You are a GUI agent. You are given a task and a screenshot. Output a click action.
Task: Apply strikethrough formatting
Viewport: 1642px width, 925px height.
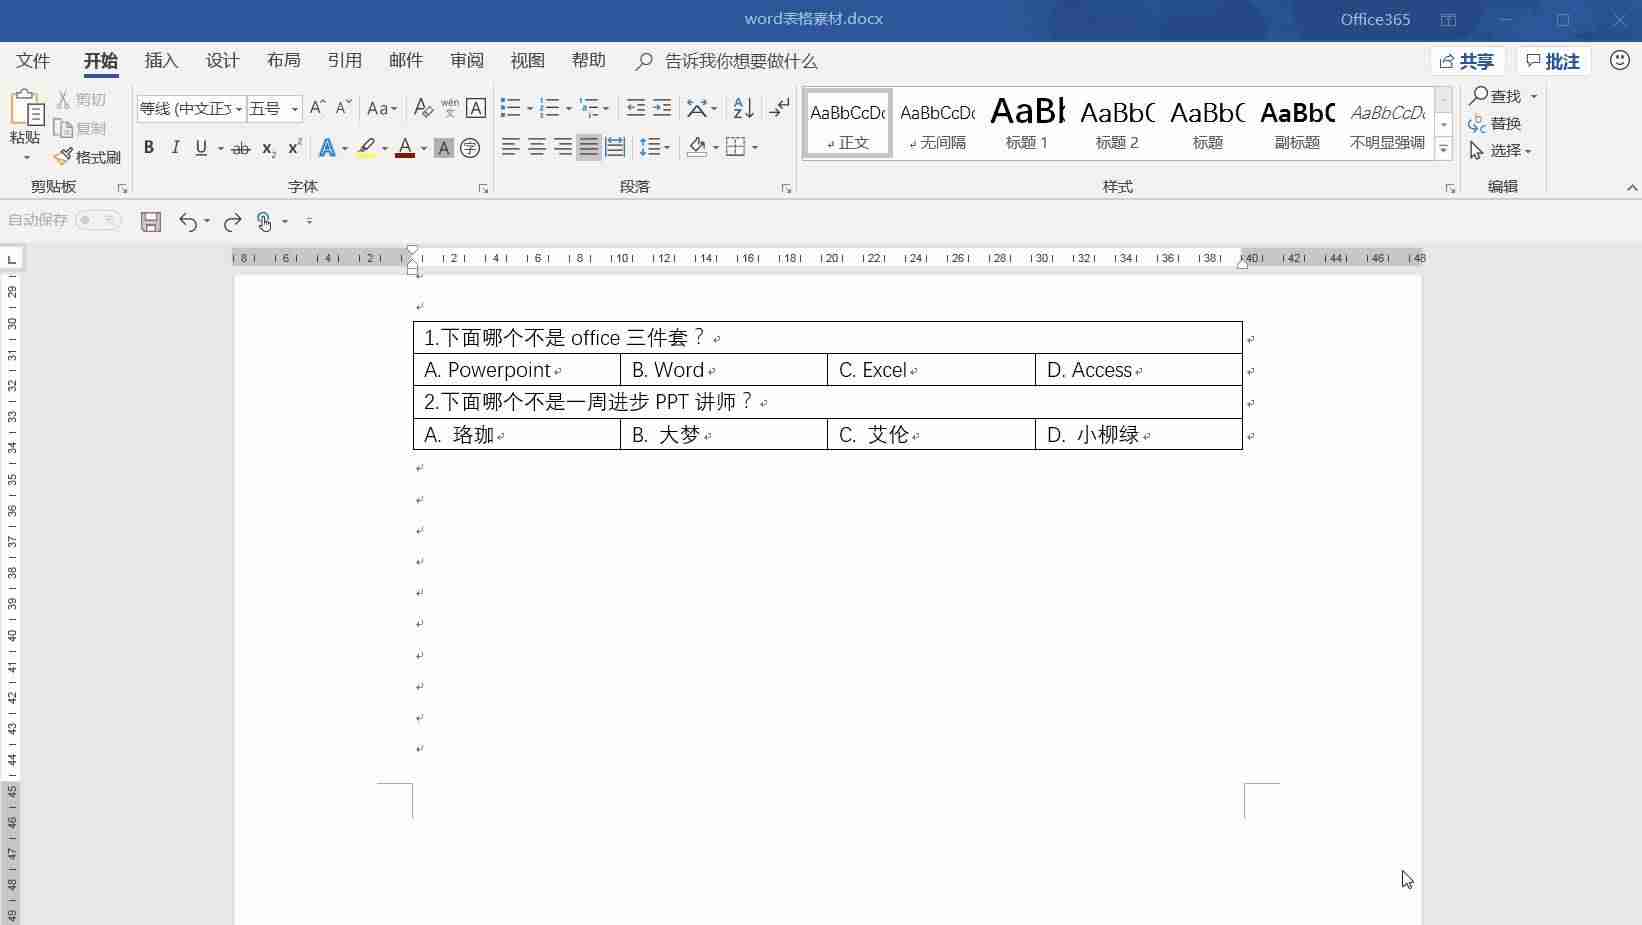241,148
